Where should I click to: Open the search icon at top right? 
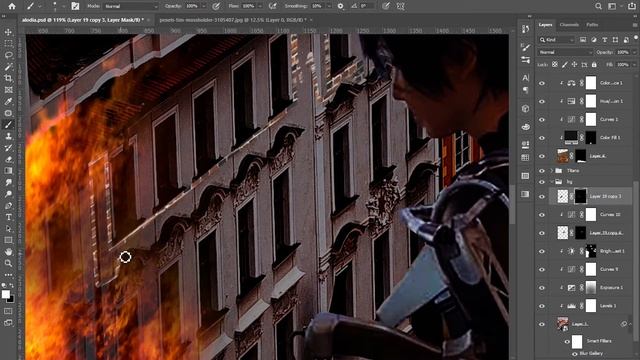598,6
